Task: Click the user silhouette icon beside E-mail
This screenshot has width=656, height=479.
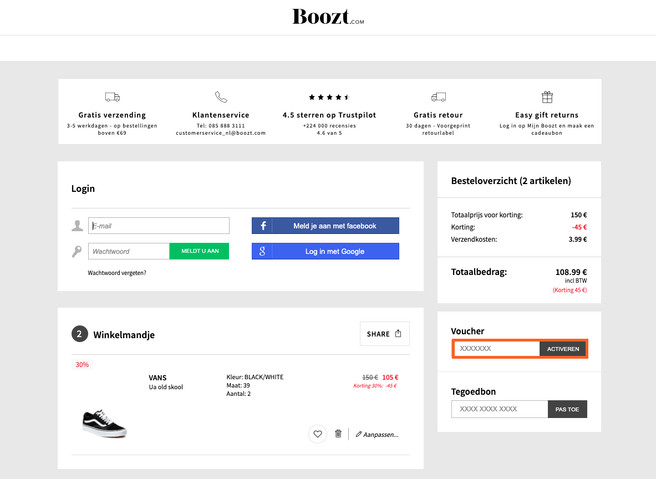Action: click(77, 225)
